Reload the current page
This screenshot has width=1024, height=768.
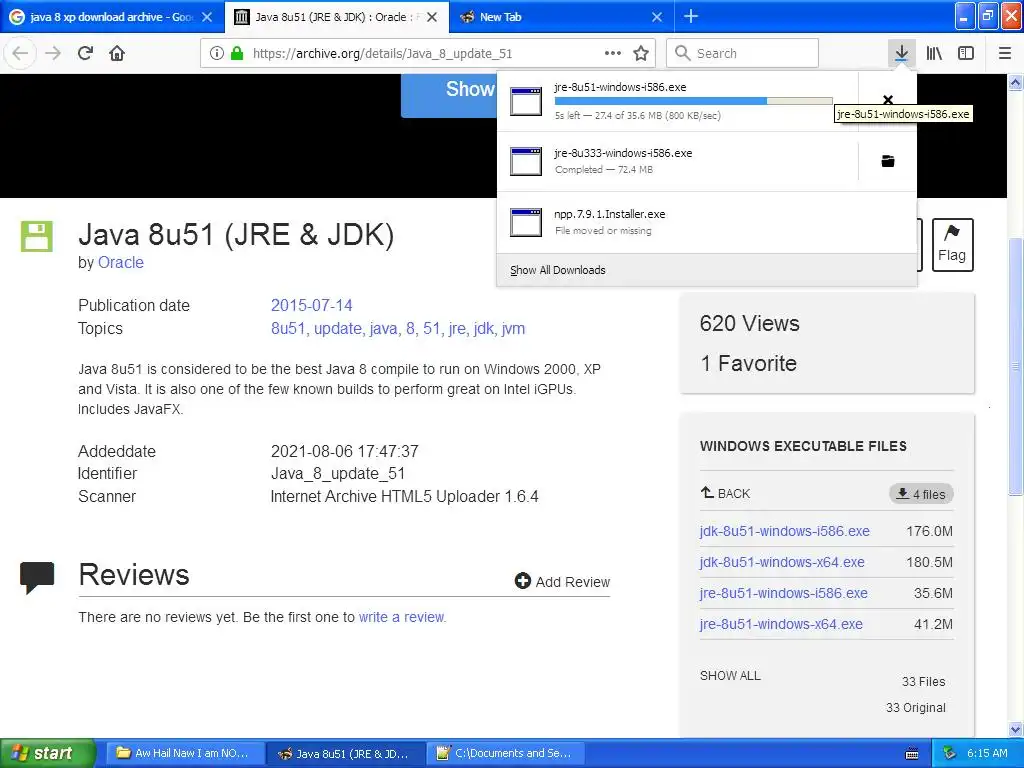[x=86, y=54]
